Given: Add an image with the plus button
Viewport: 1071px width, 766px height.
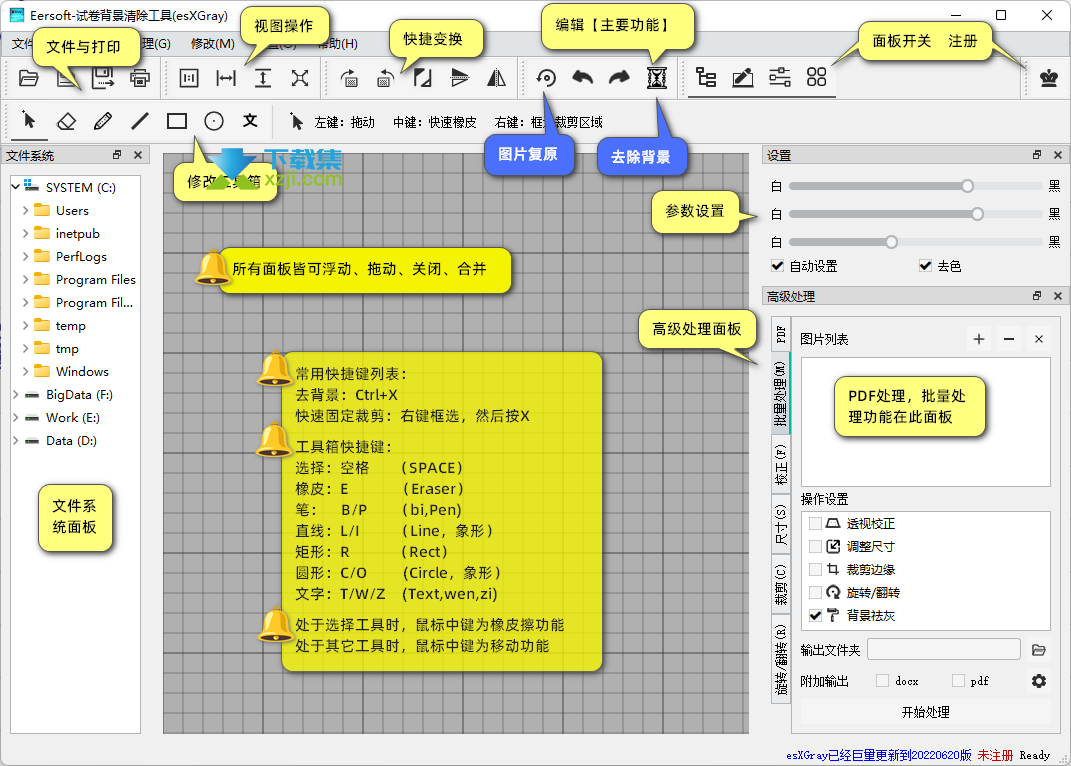Looking at the screenshot, I should coord(979,339).
